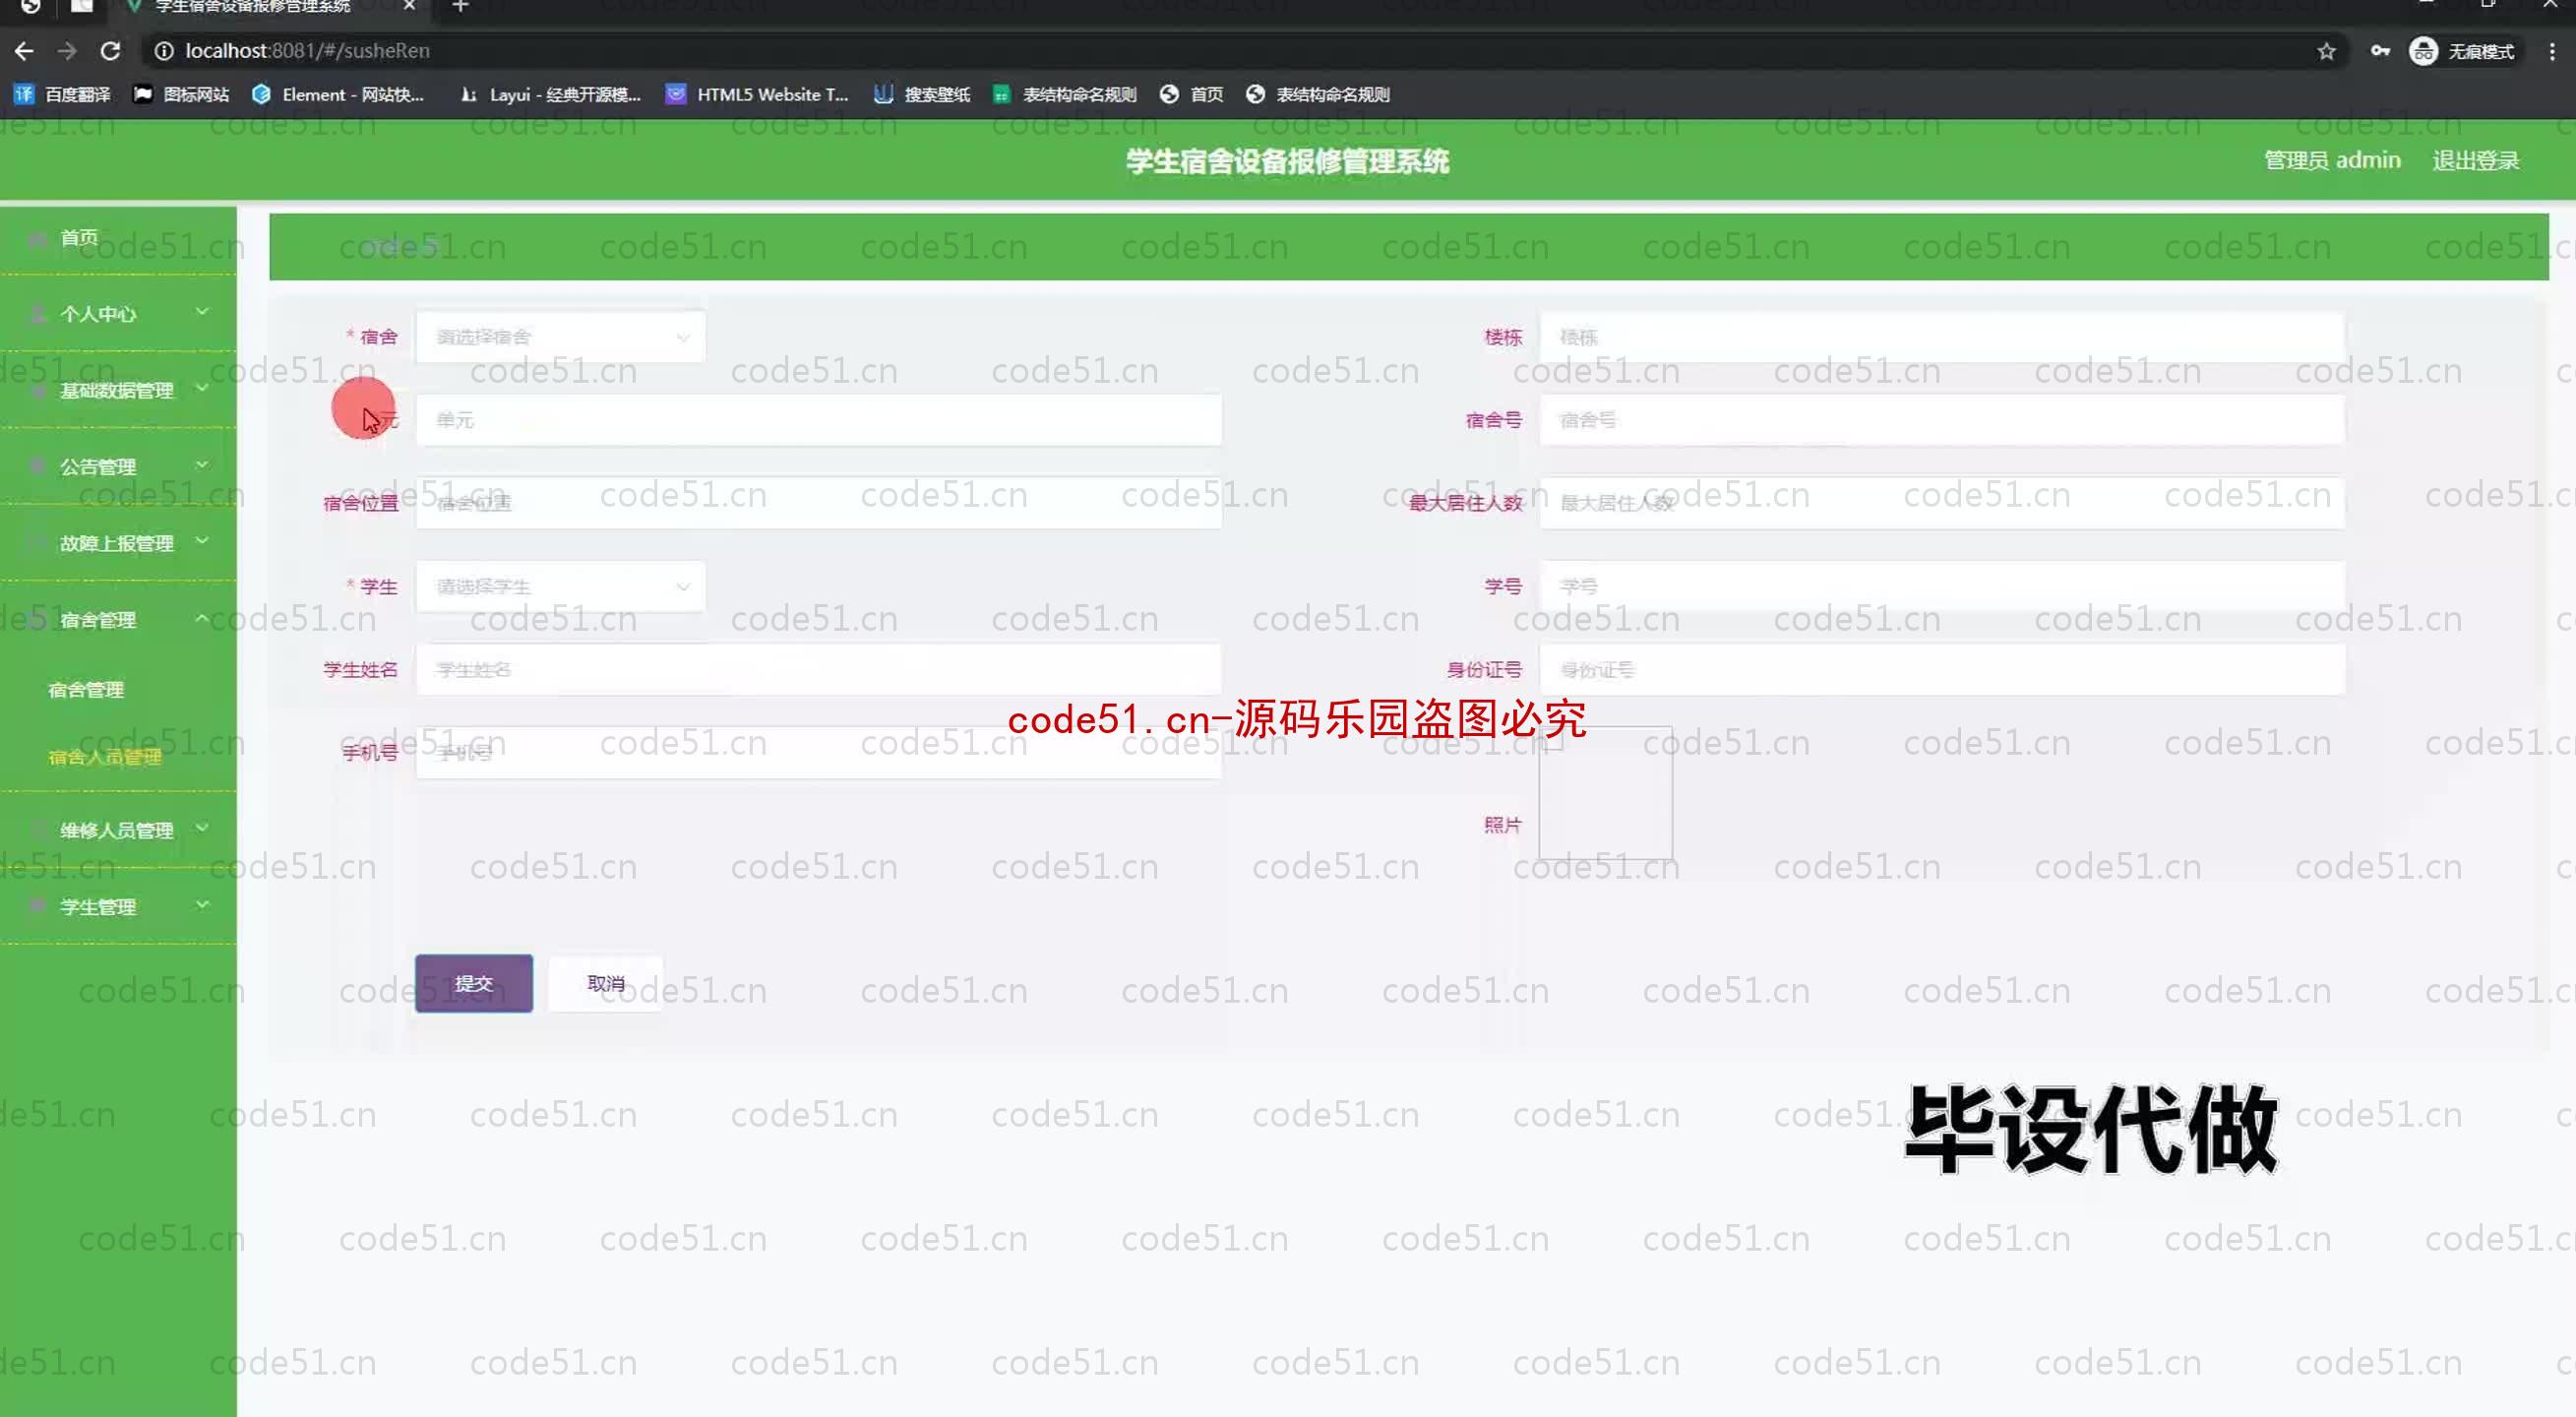
Task: Click the 学生宿舍设备报修管理系统 title
Action: point(1288,161)
